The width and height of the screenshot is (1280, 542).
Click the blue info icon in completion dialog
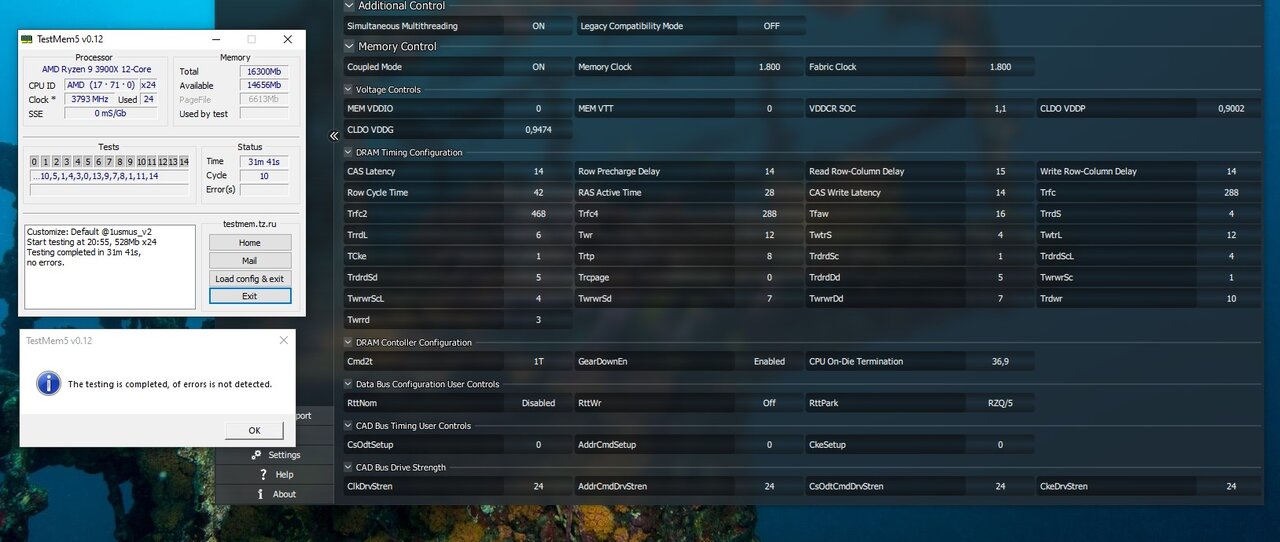pos(48,384)
